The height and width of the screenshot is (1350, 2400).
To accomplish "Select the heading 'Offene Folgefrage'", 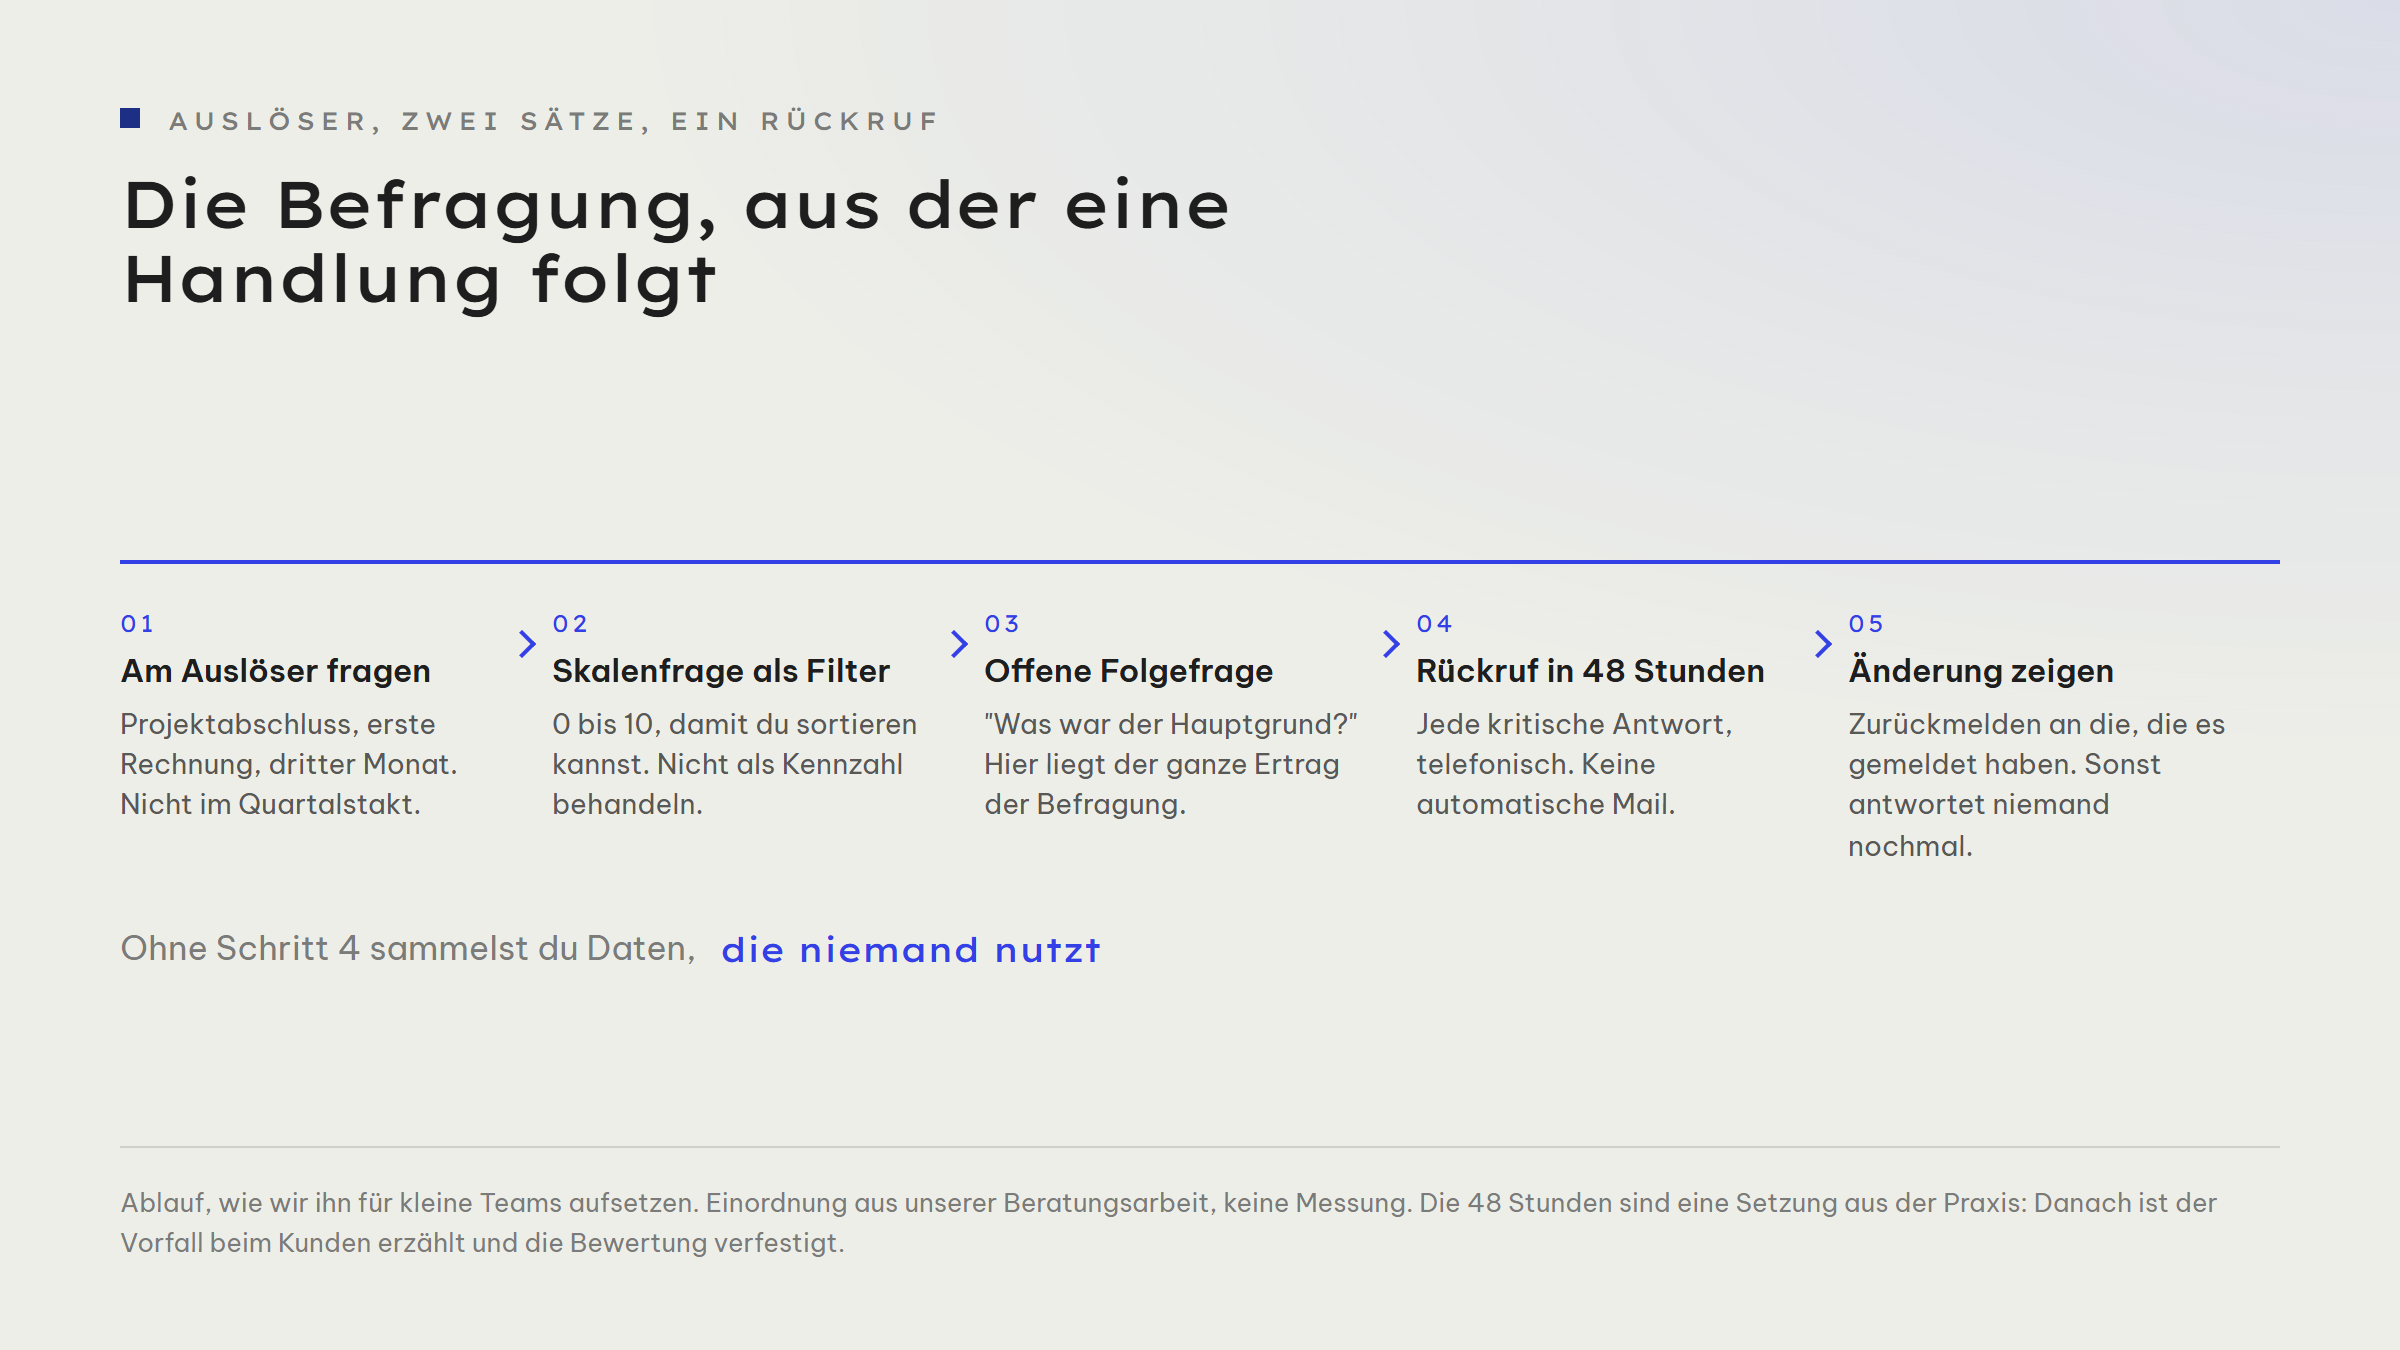I will 1129,671.
